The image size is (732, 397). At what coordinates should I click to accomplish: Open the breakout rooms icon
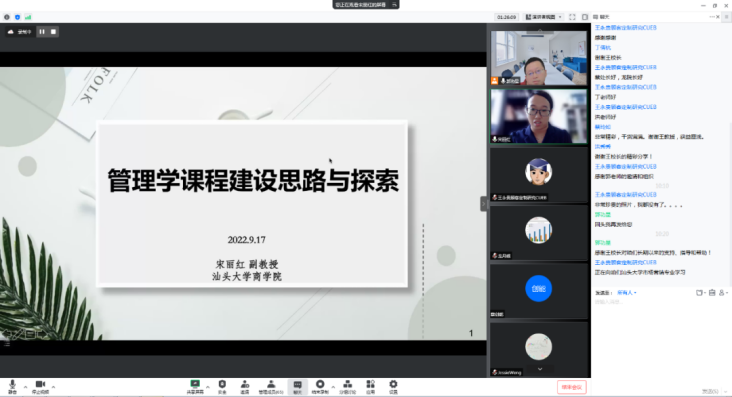point(347,386)
